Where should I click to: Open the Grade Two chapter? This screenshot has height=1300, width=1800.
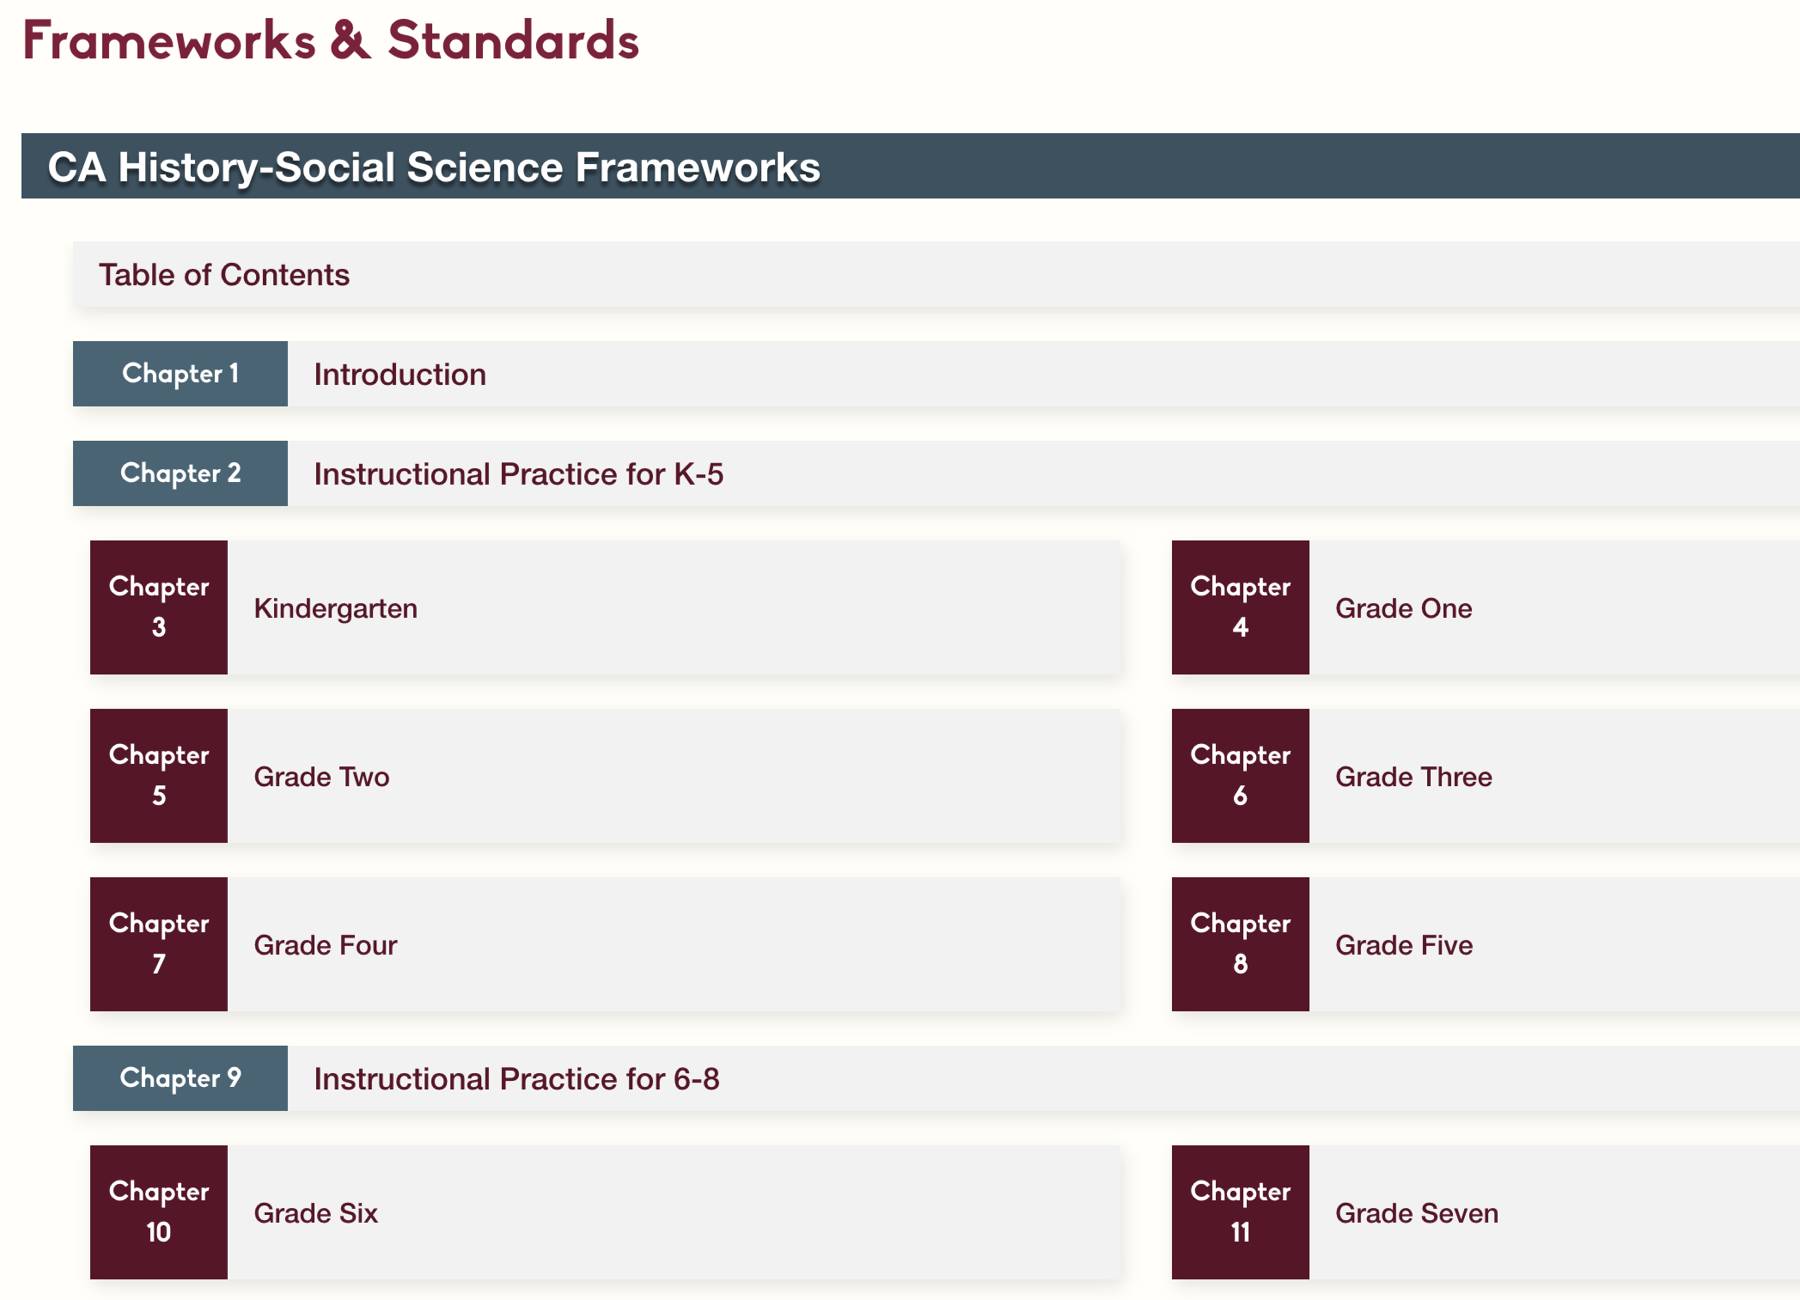[321, 777]
